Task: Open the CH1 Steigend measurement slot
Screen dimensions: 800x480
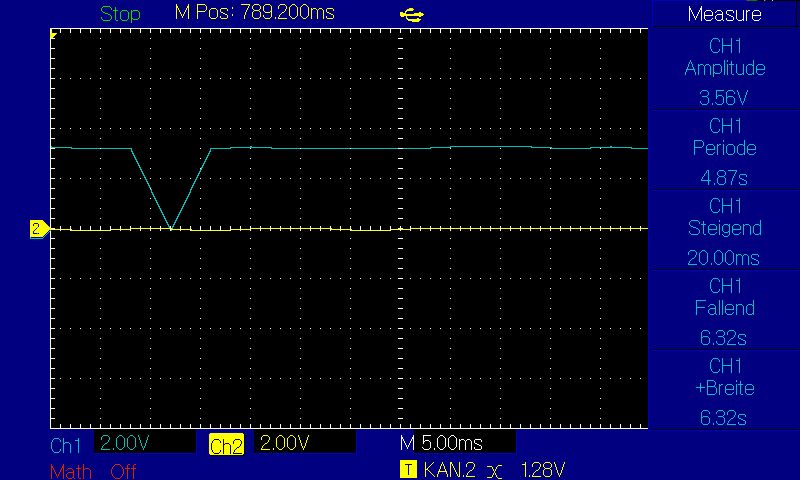Action: click(x=724, y=229)
